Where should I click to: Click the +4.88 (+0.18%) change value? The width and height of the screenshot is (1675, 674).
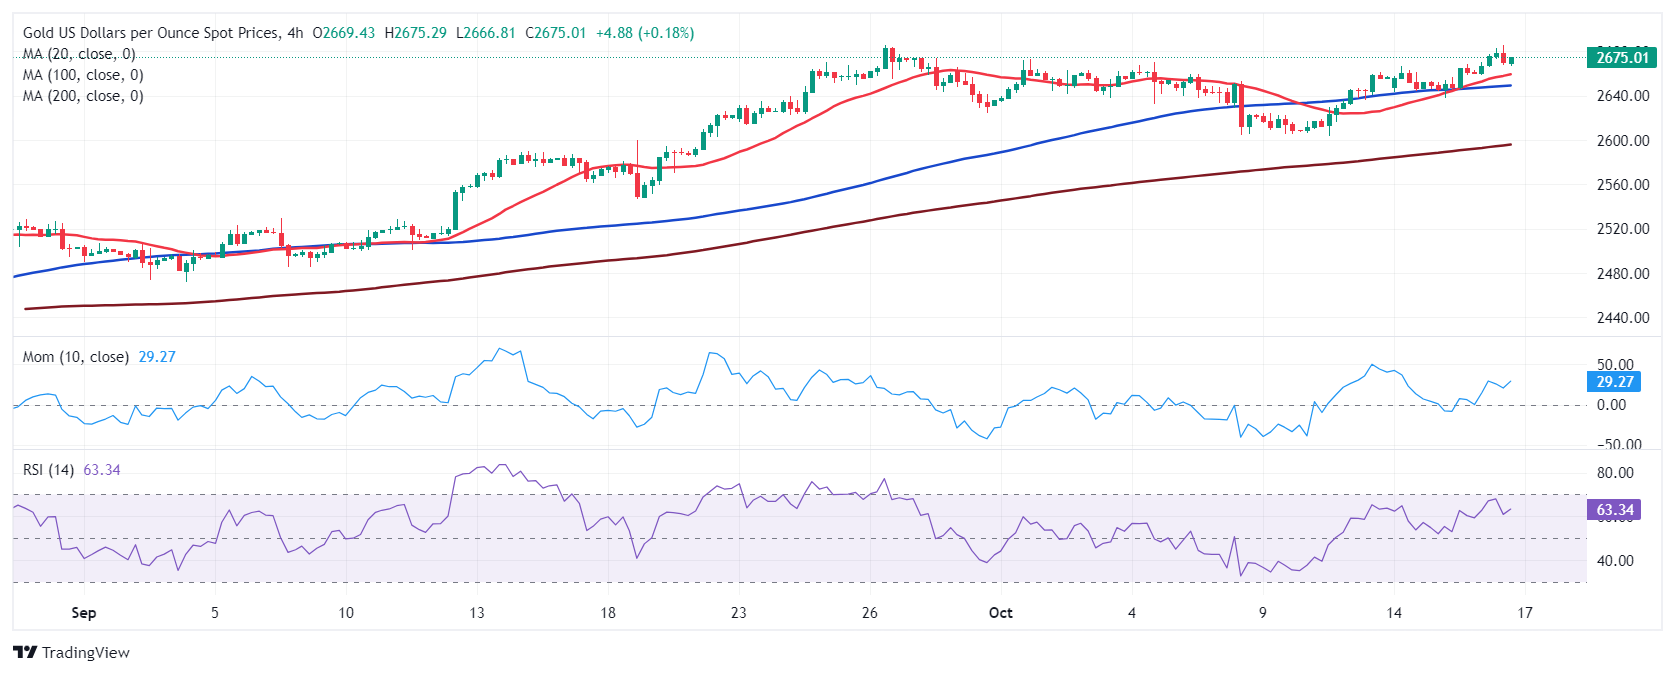(x=645, y=33)
